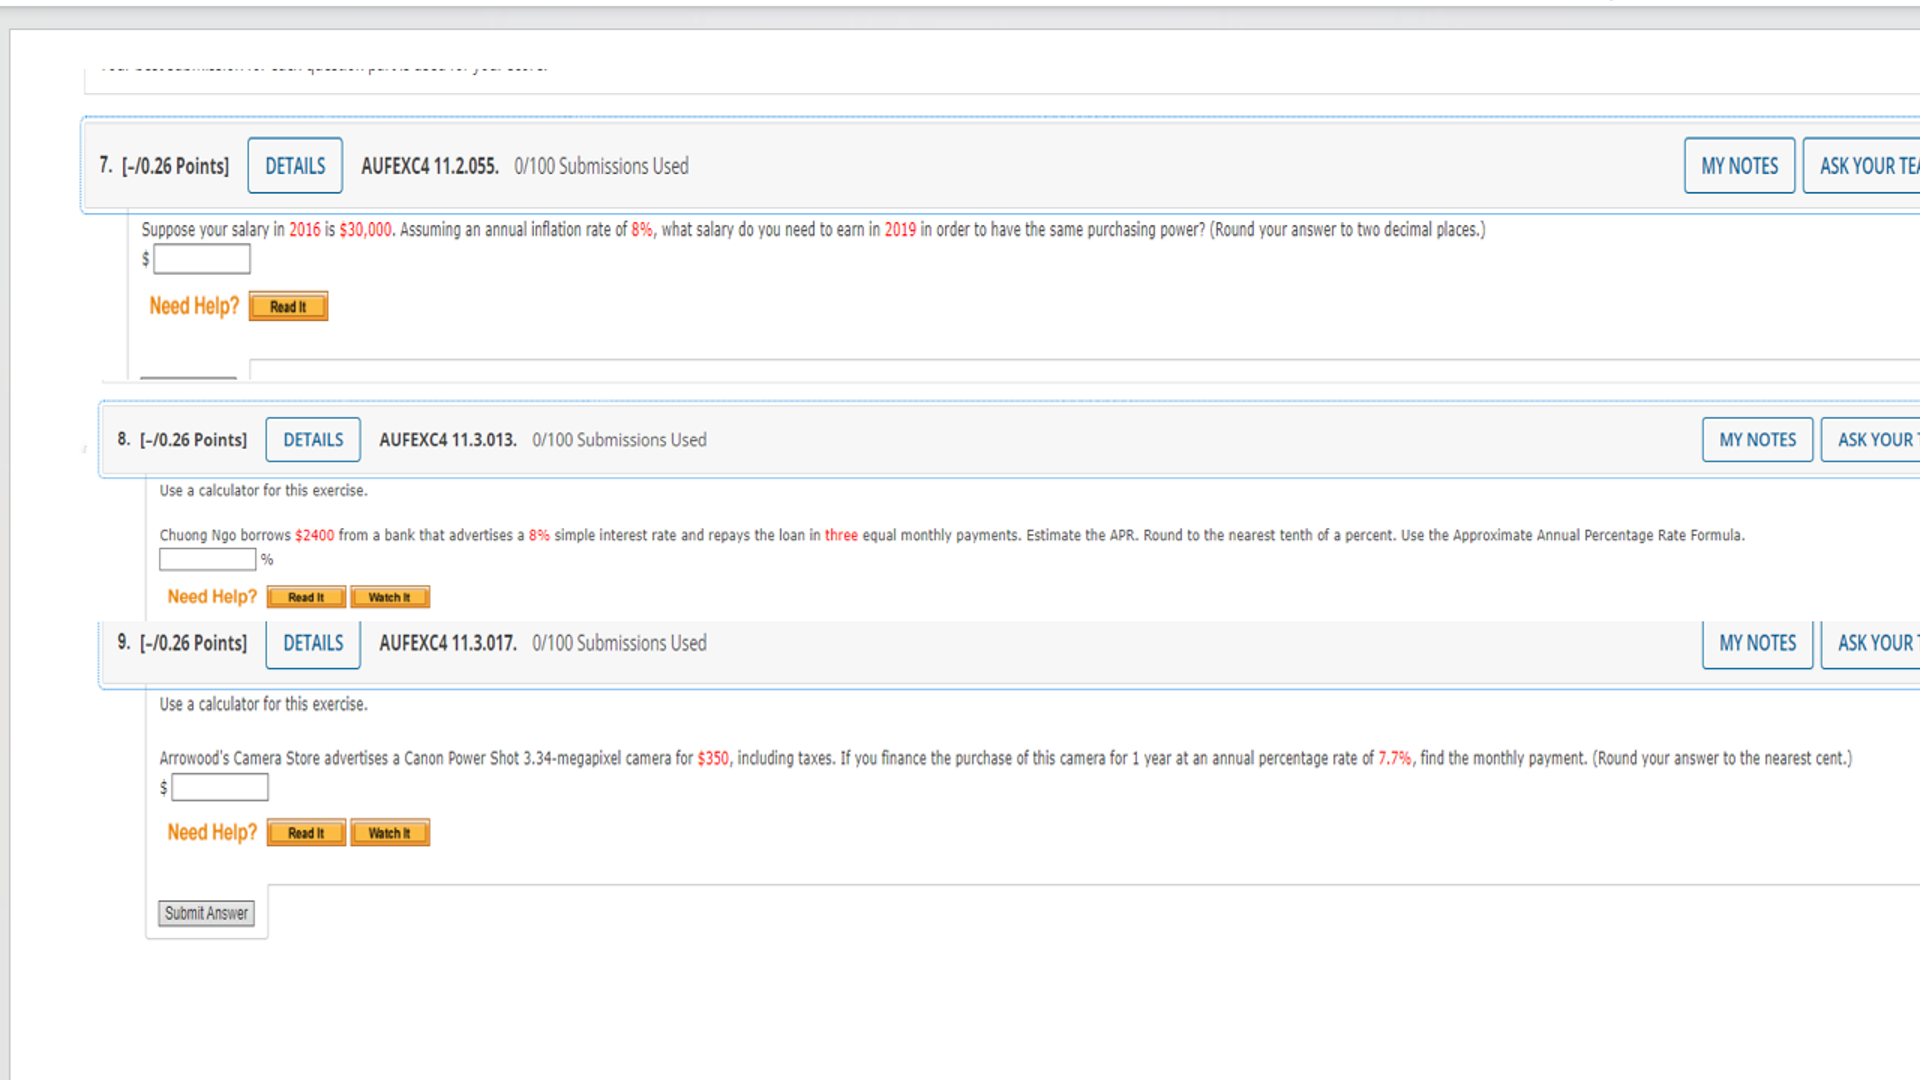Click Read It for the salary inflation question

(x=287, y=305)
